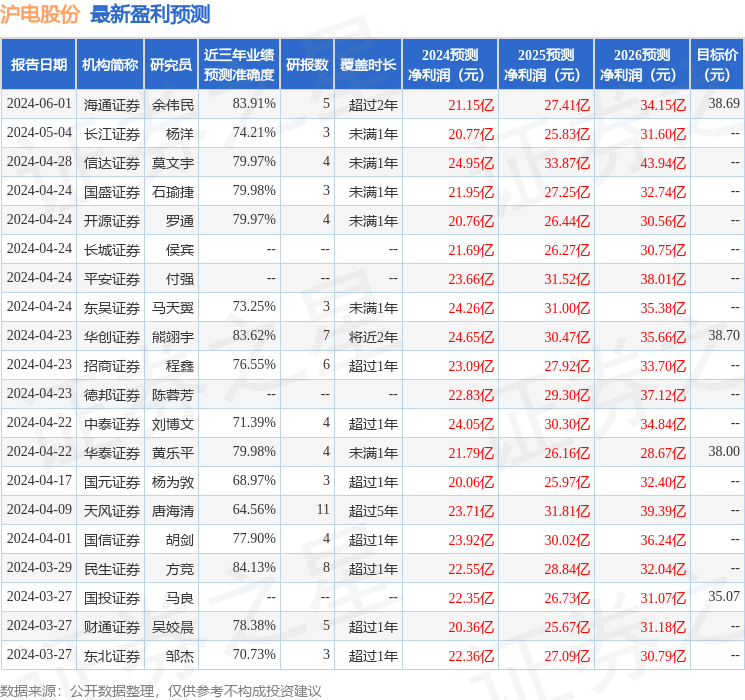
Task: Click the target price 38.69
Action: click(724, 103)
